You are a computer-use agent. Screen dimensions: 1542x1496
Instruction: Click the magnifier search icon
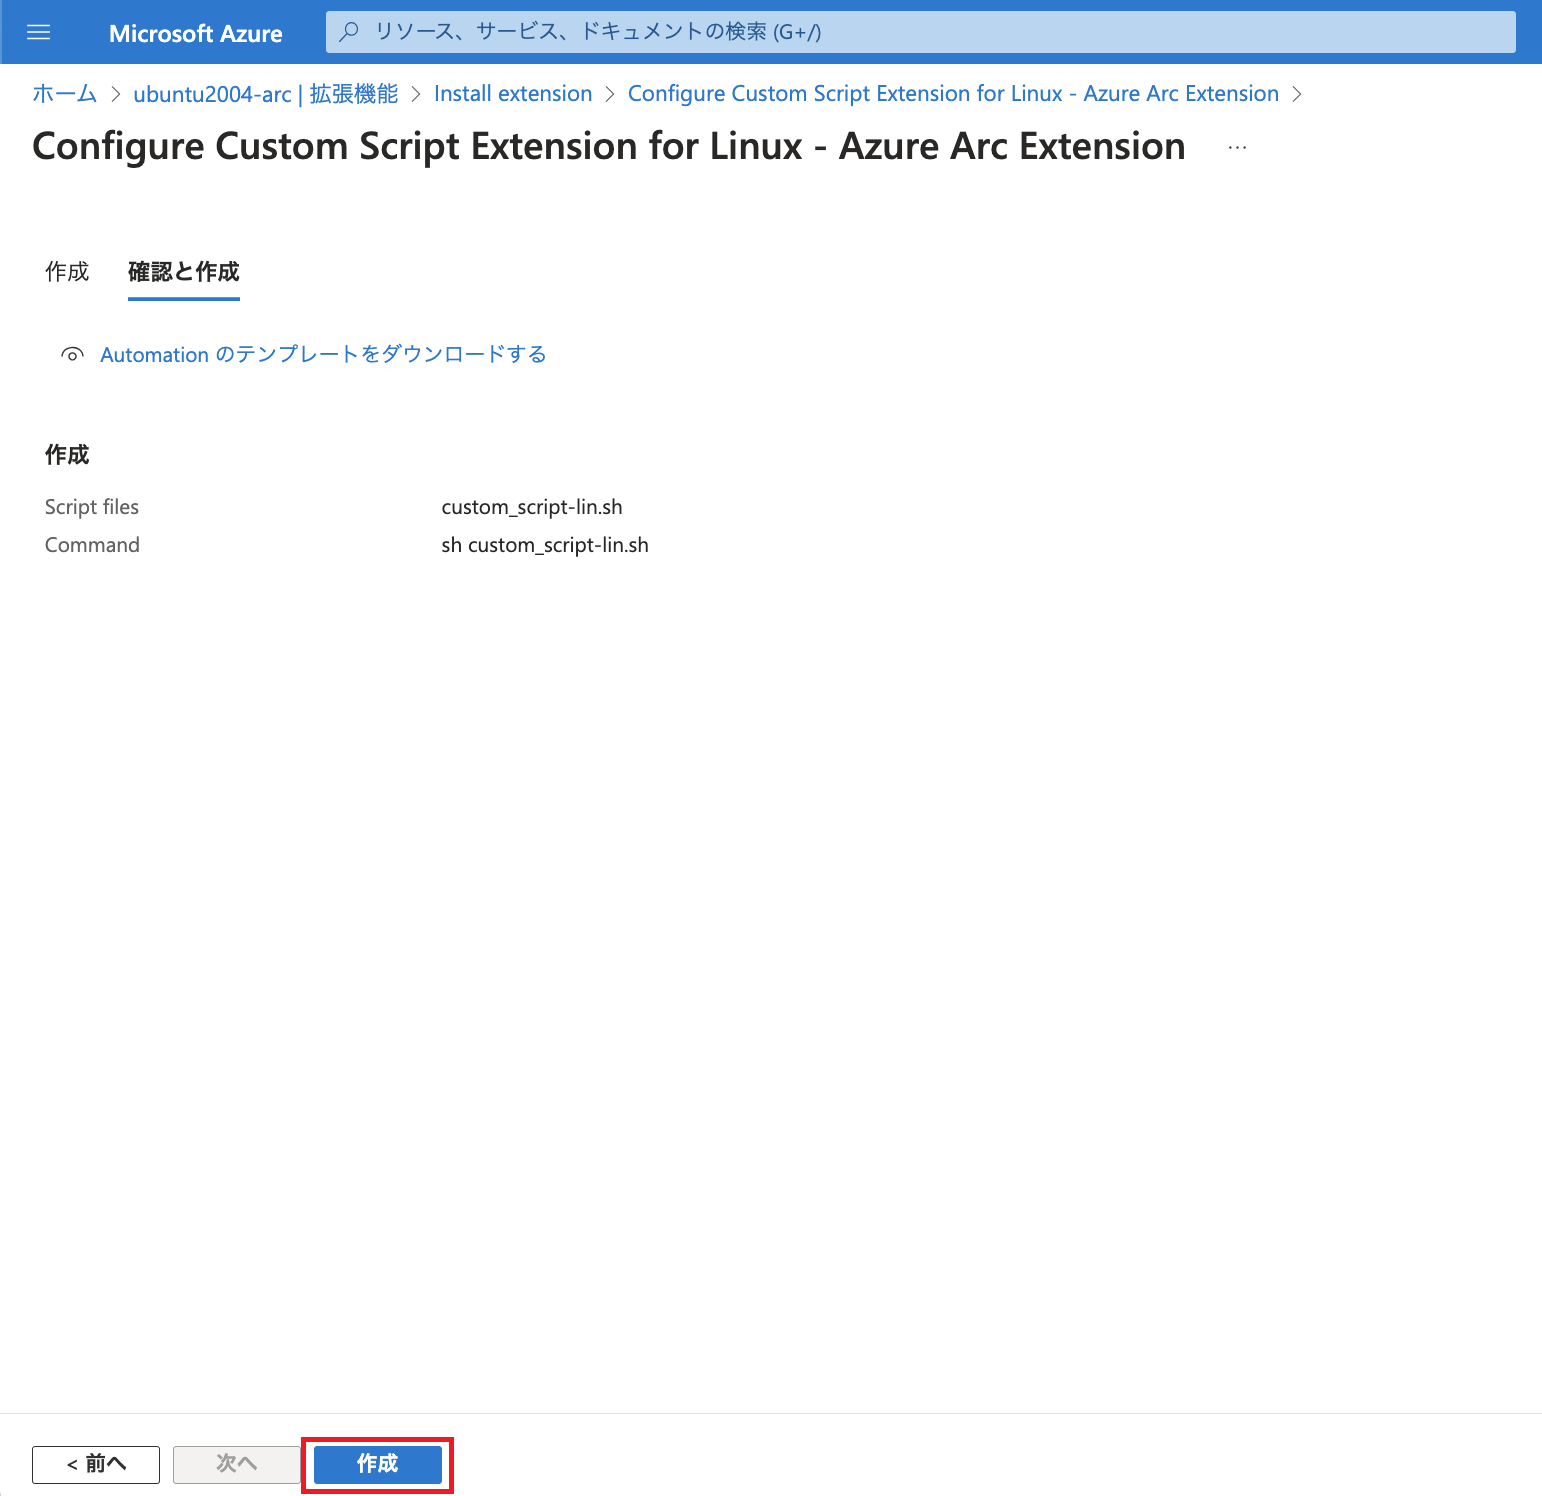[x=349, y=32]
